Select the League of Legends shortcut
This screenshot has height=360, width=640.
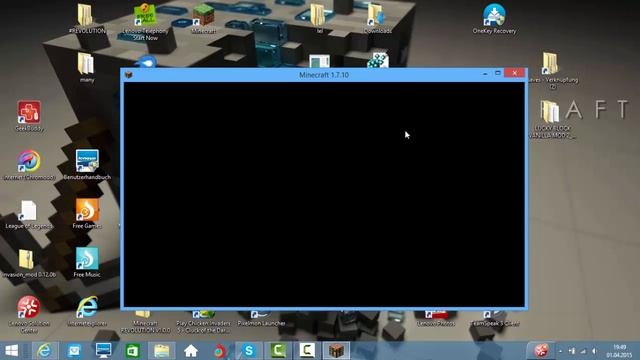click(x=29, y=213)
